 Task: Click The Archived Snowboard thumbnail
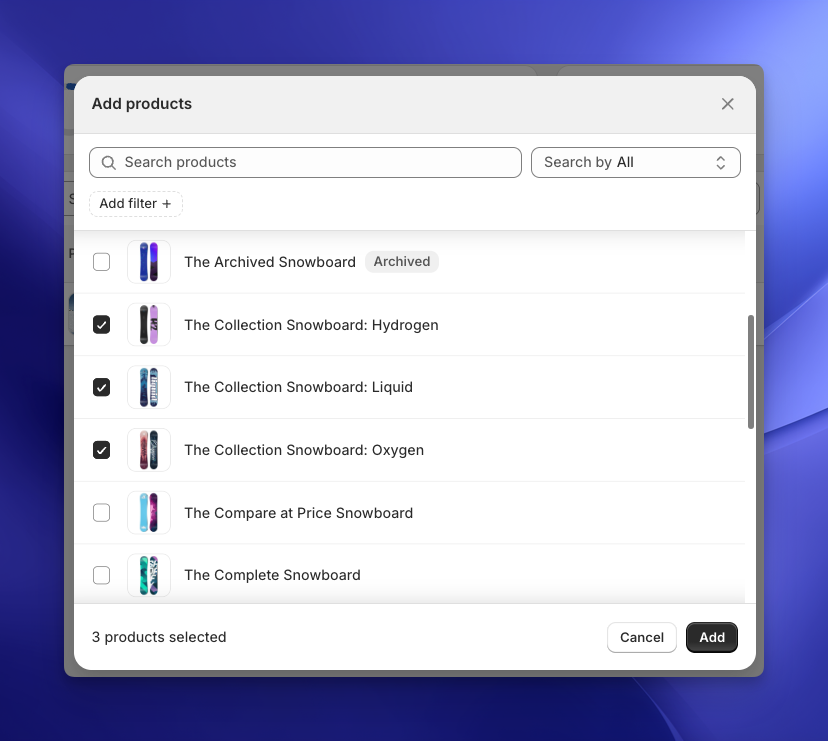pyautogui.click(x=149, y=262)
